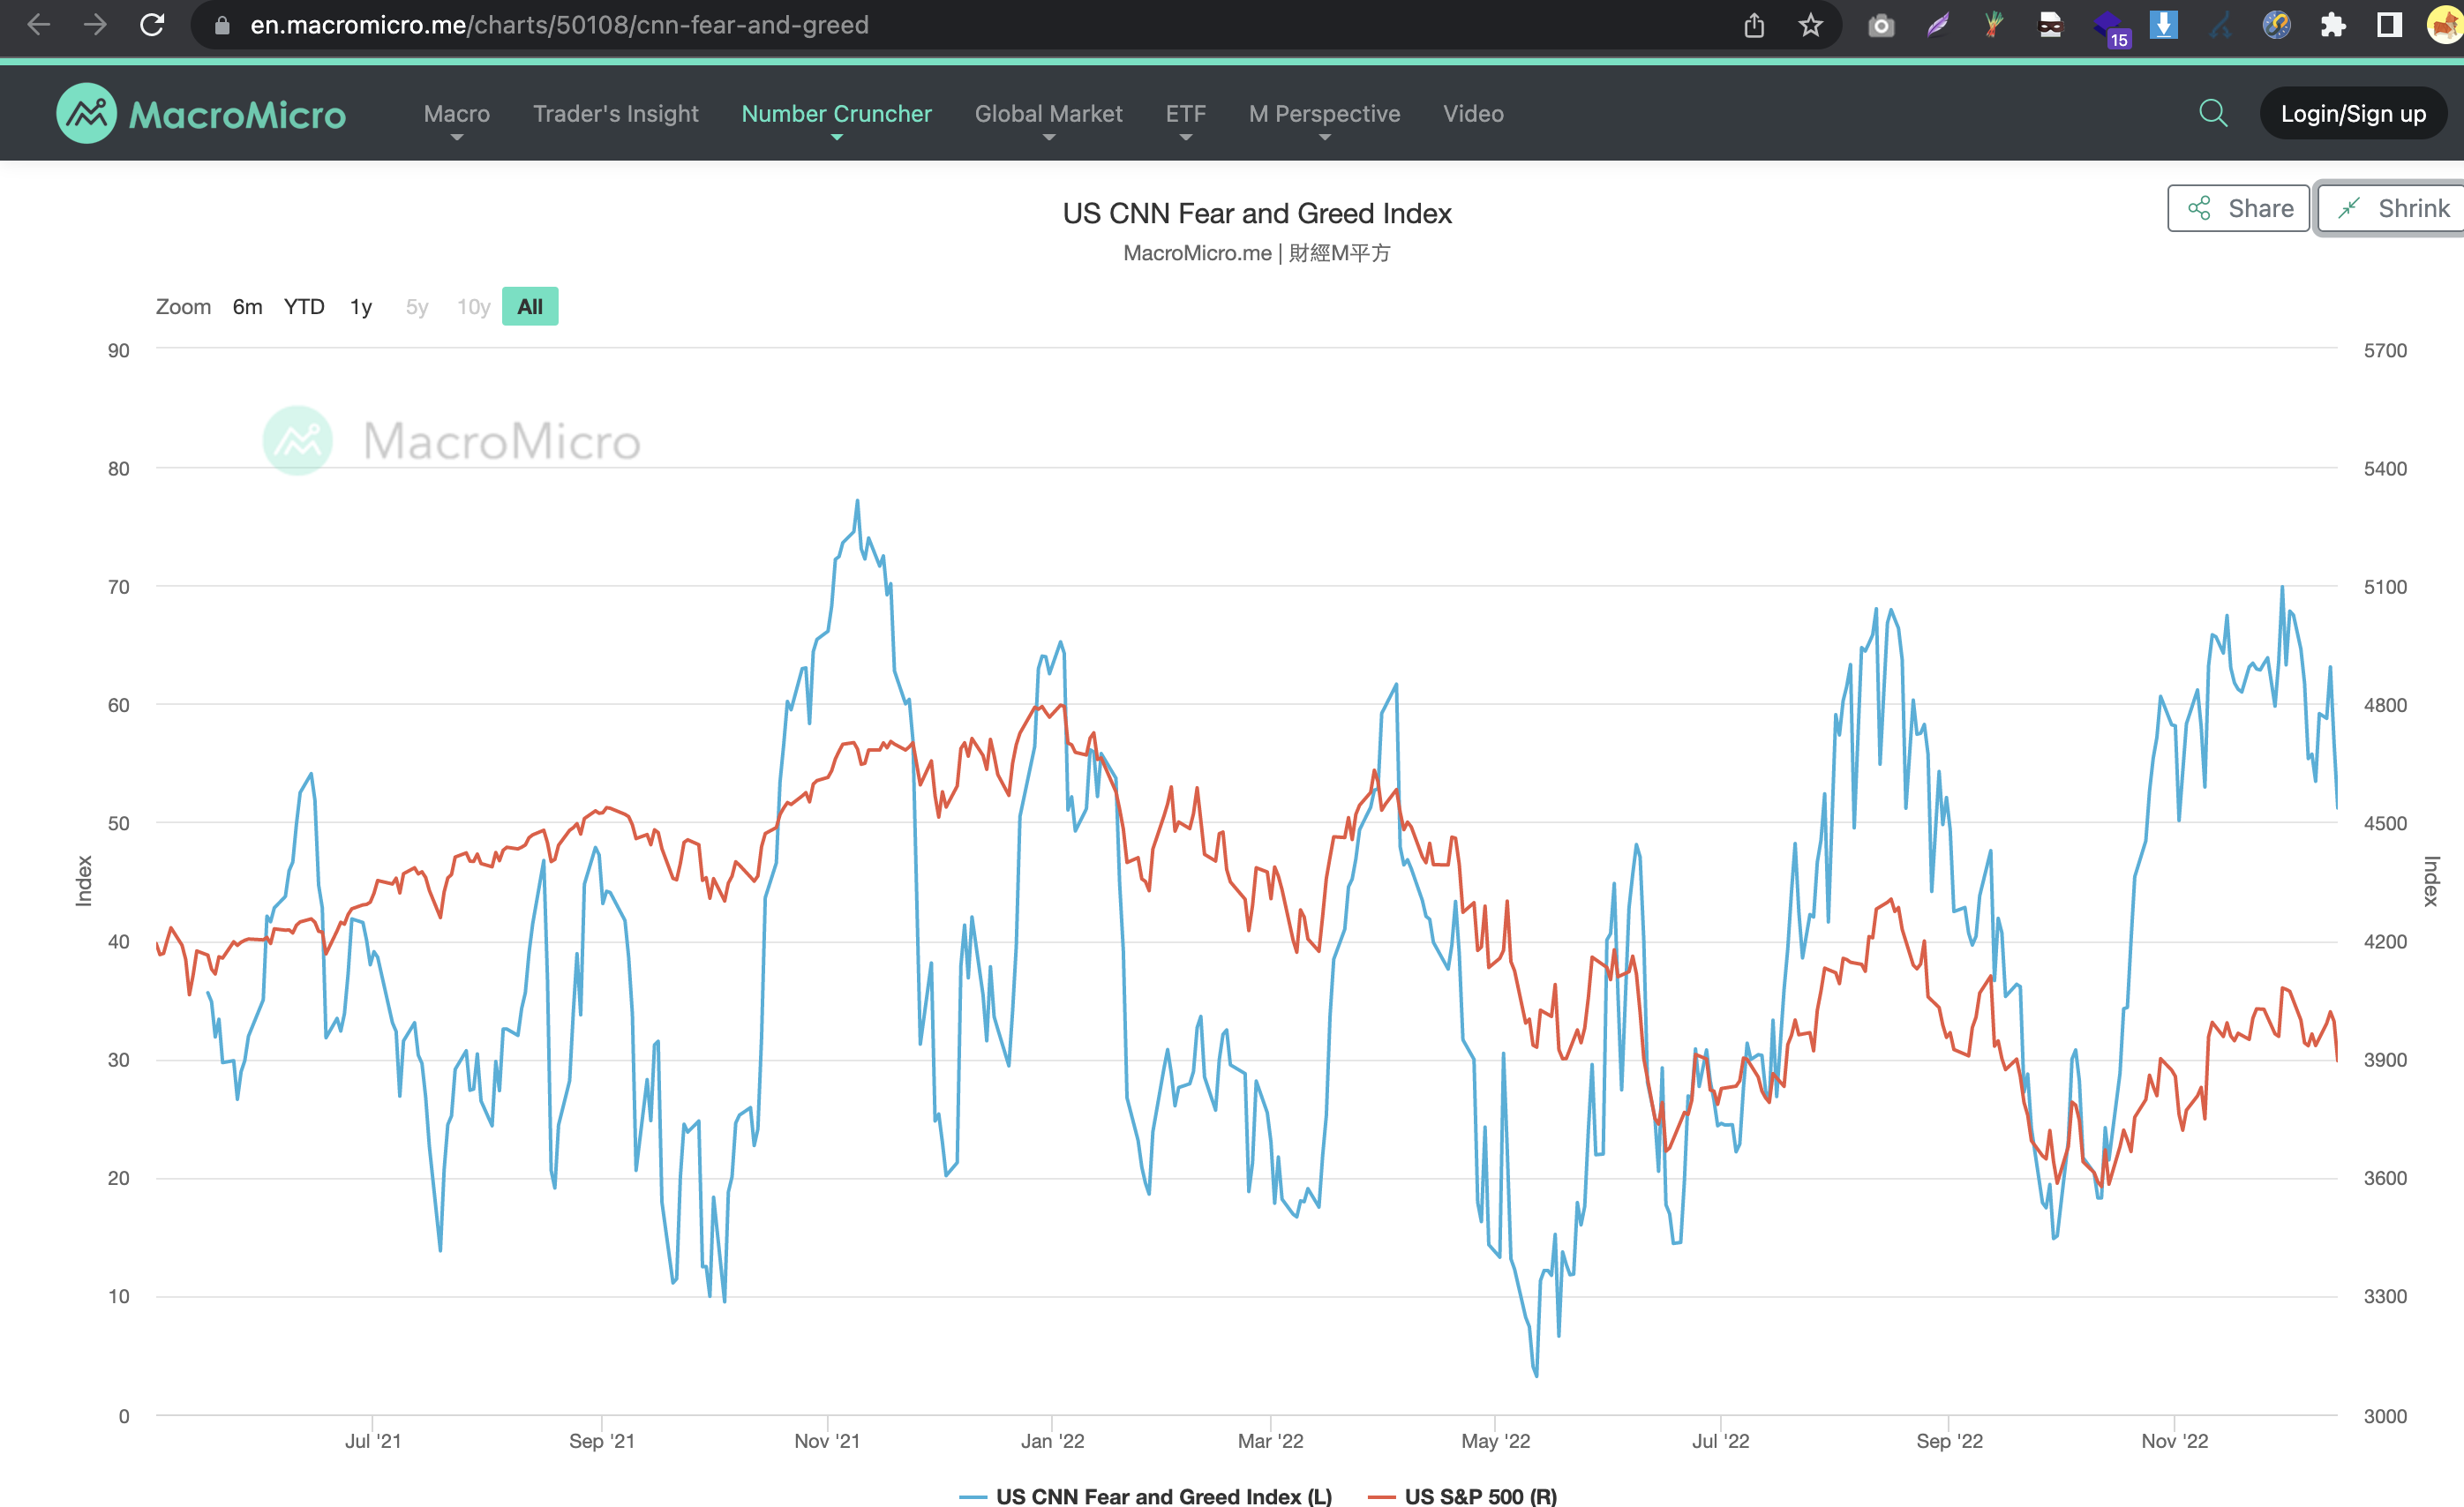2464x1507 pixels.
Task: Open the extension with badge 15
Action: (2109, 27)
